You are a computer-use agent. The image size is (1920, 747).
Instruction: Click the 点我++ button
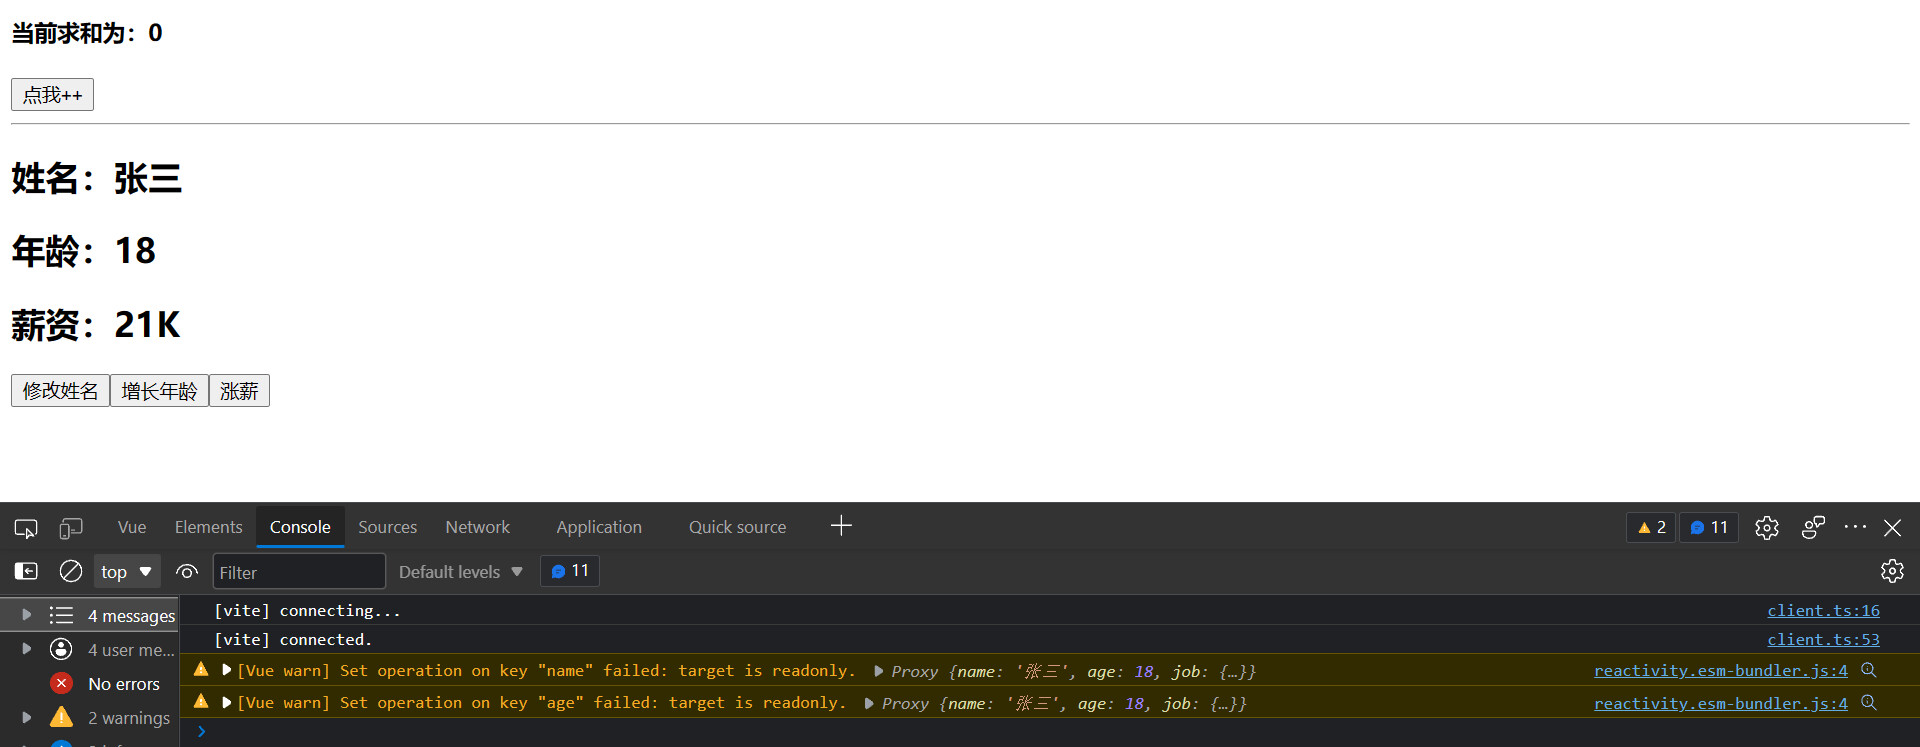52,95
